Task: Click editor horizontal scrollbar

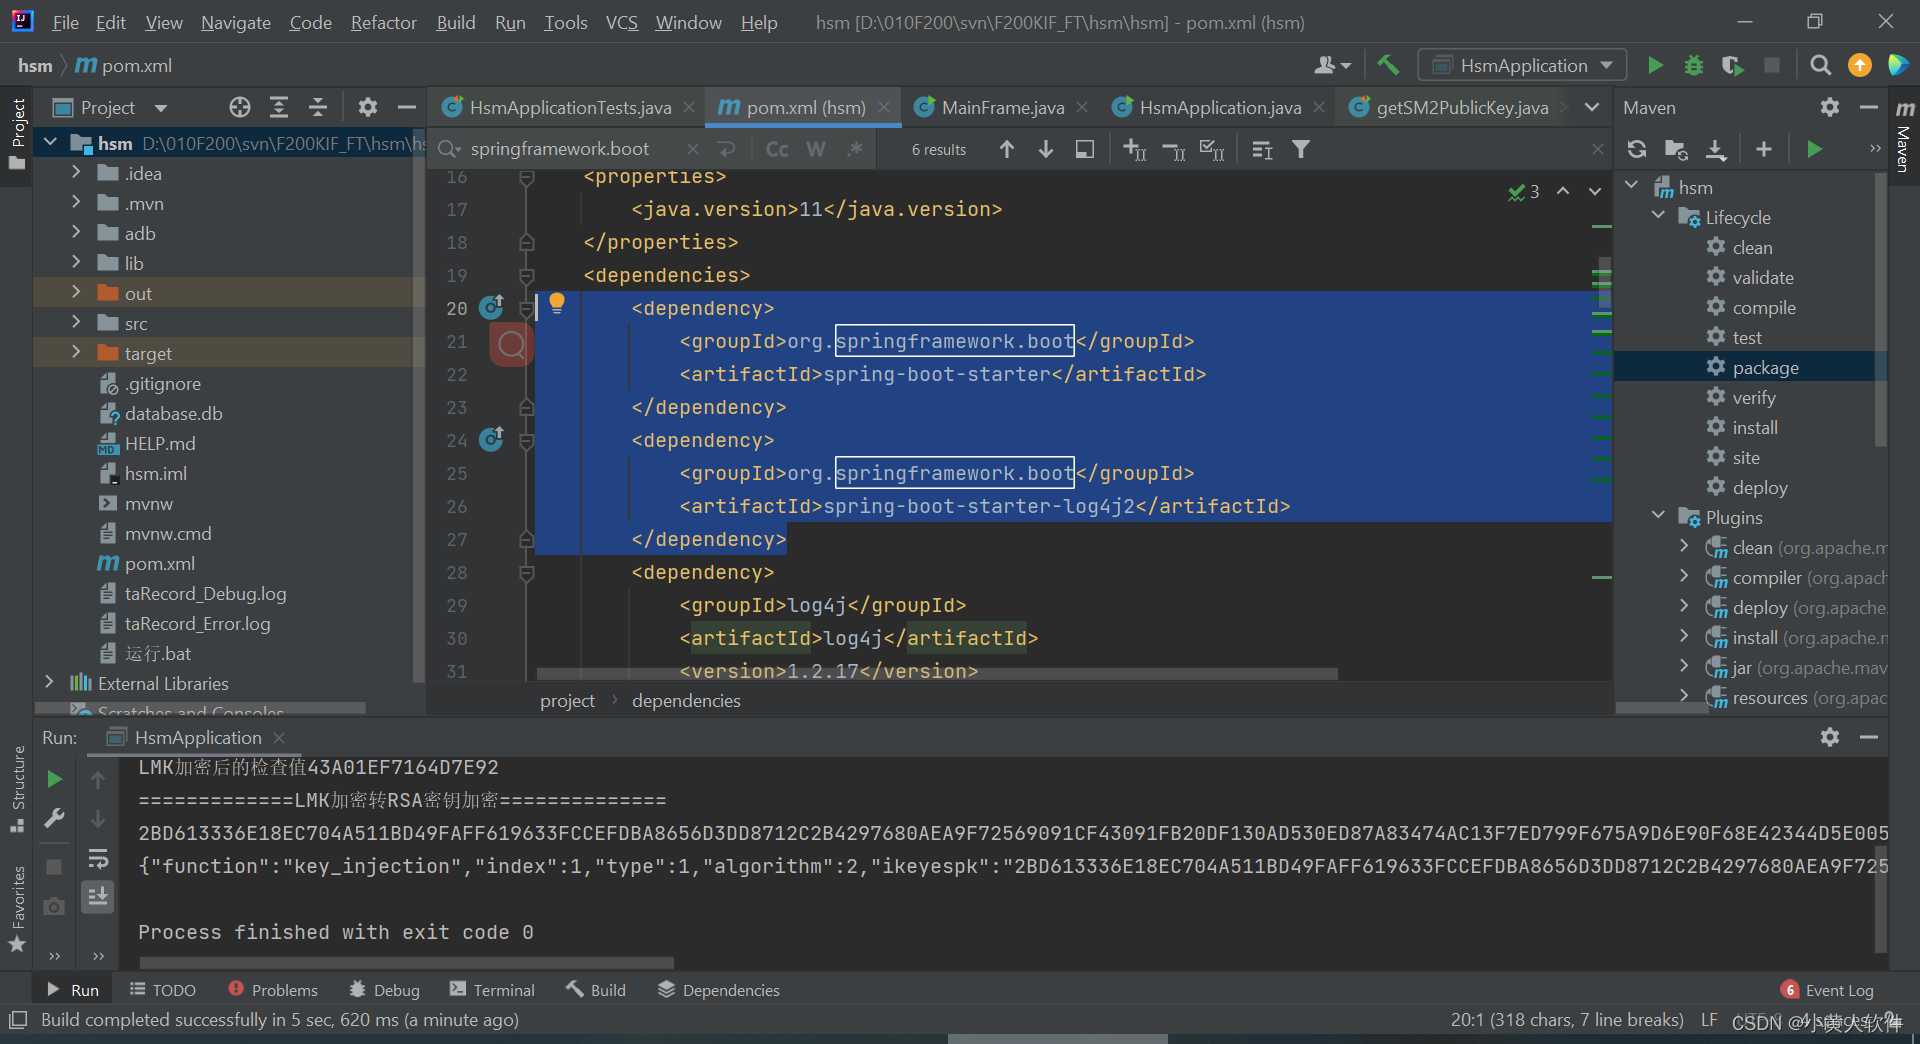Action: click(937, 674)
